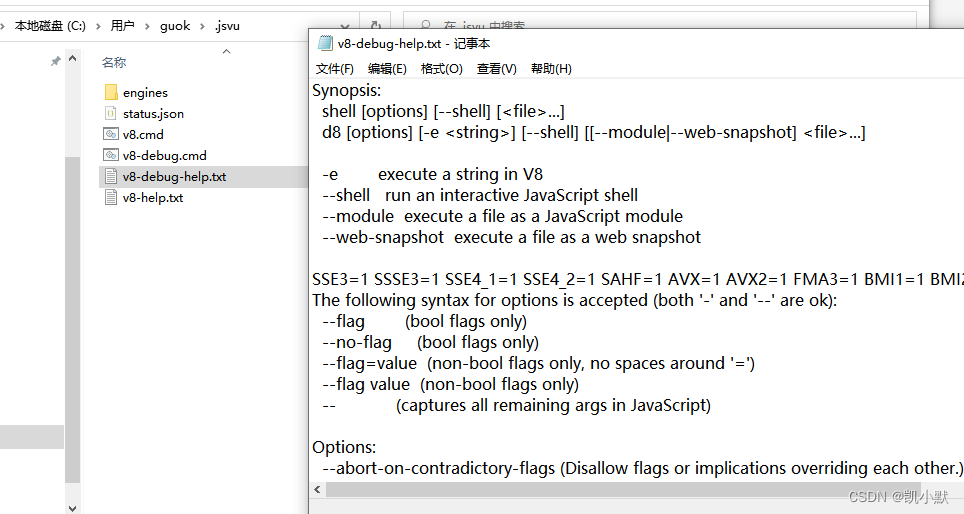Expand chevron after 用户 breadcrumb
The image size is (964, 514).
(x=147, y=26)
